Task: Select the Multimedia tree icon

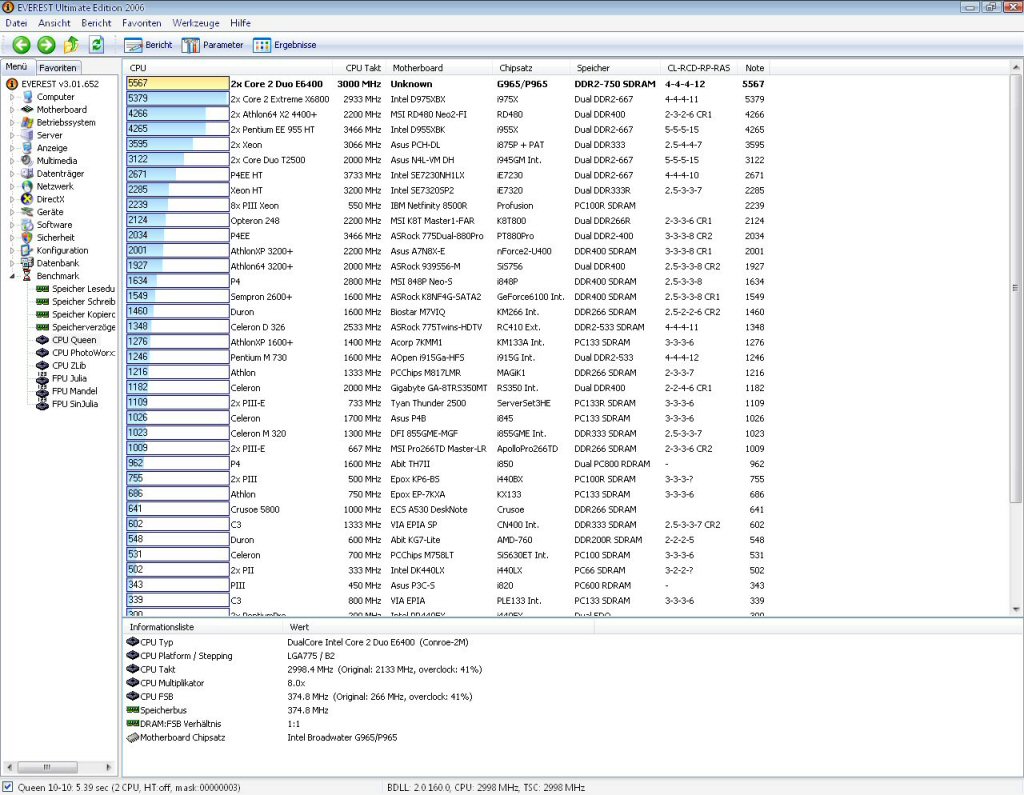Action: (27, 161)
